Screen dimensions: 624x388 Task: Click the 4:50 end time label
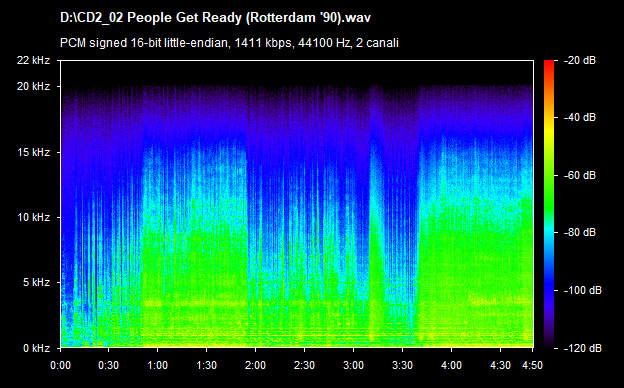pyautogui.click(x=532, y=365)
